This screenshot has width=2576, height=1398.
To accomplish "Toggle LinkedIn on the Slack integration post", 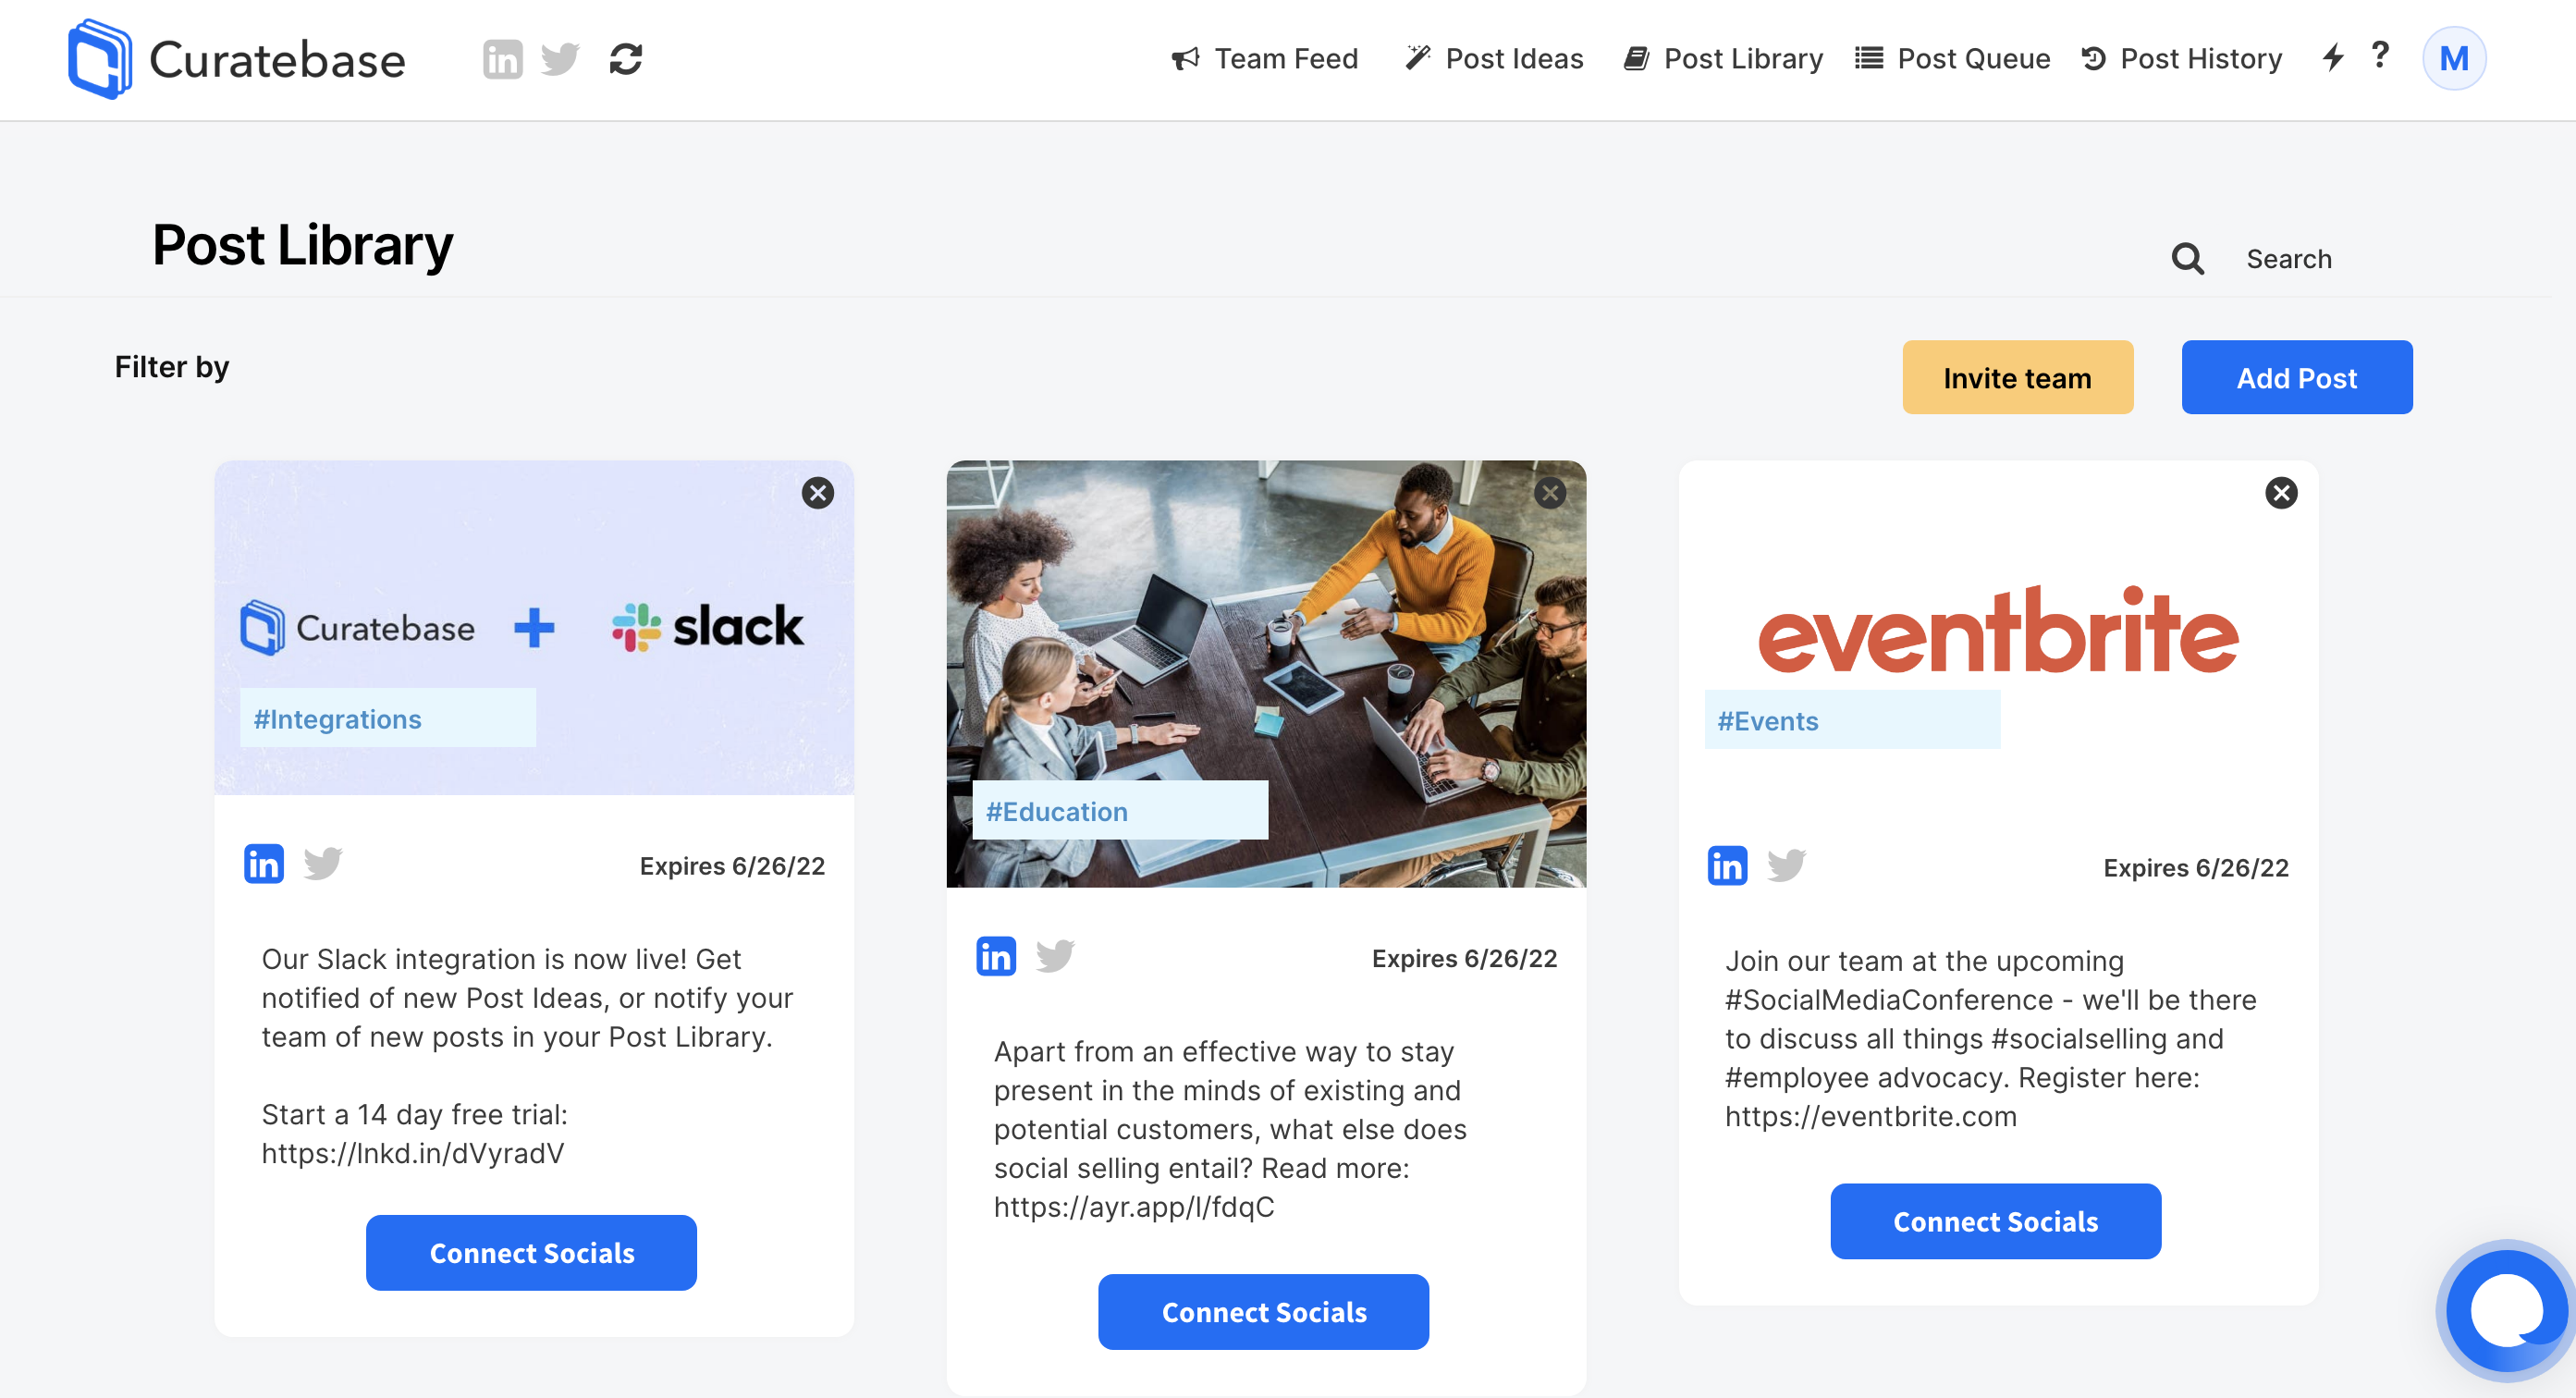I will pos(264,864).
